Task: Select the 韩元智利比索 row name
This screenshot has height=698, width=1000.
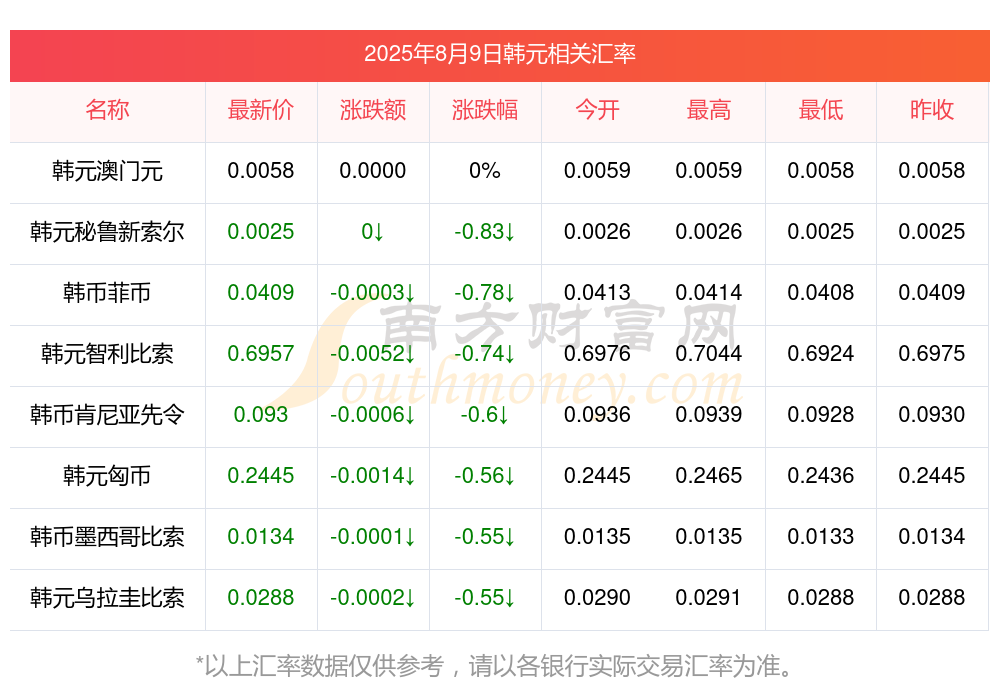Action: click(107, 353)
